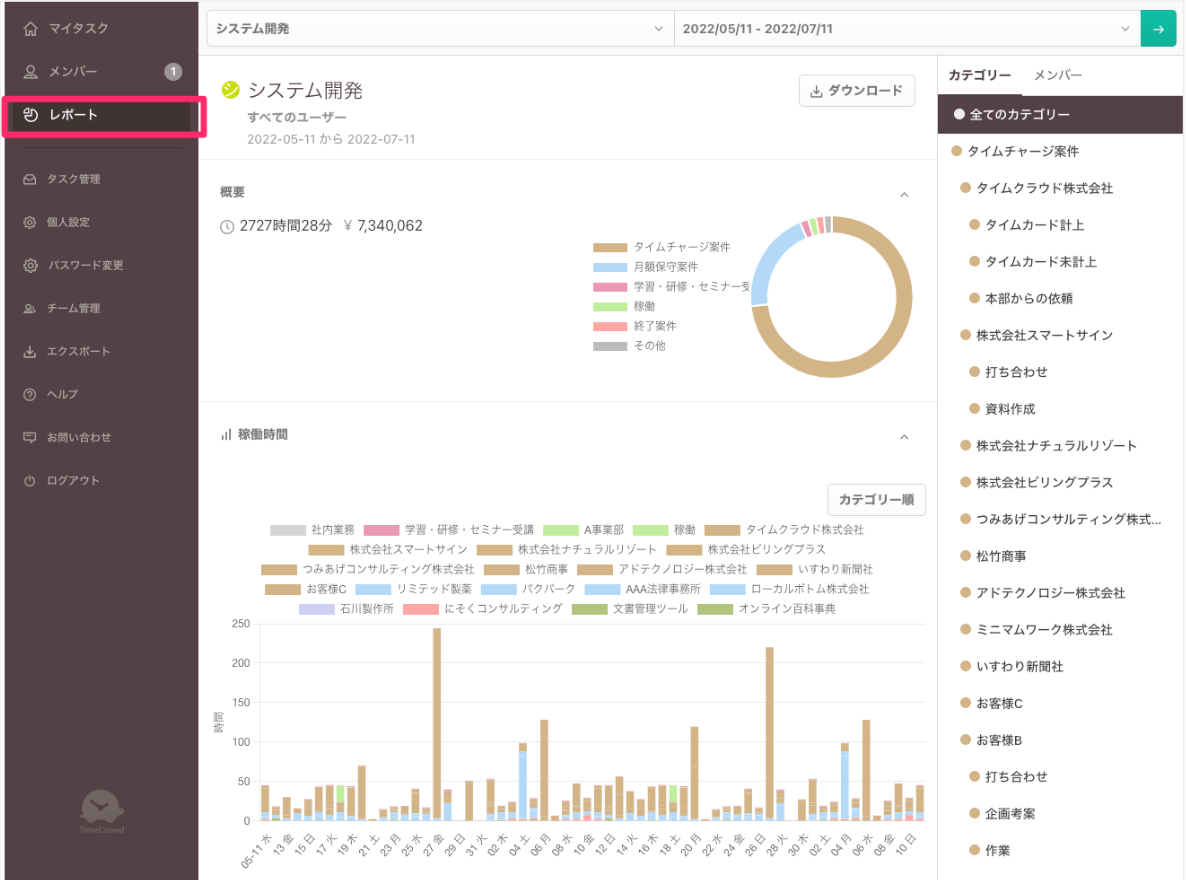This screenshot has width=1186, height=880.
Task: Click the Export download icon
Action: [30, 352]
